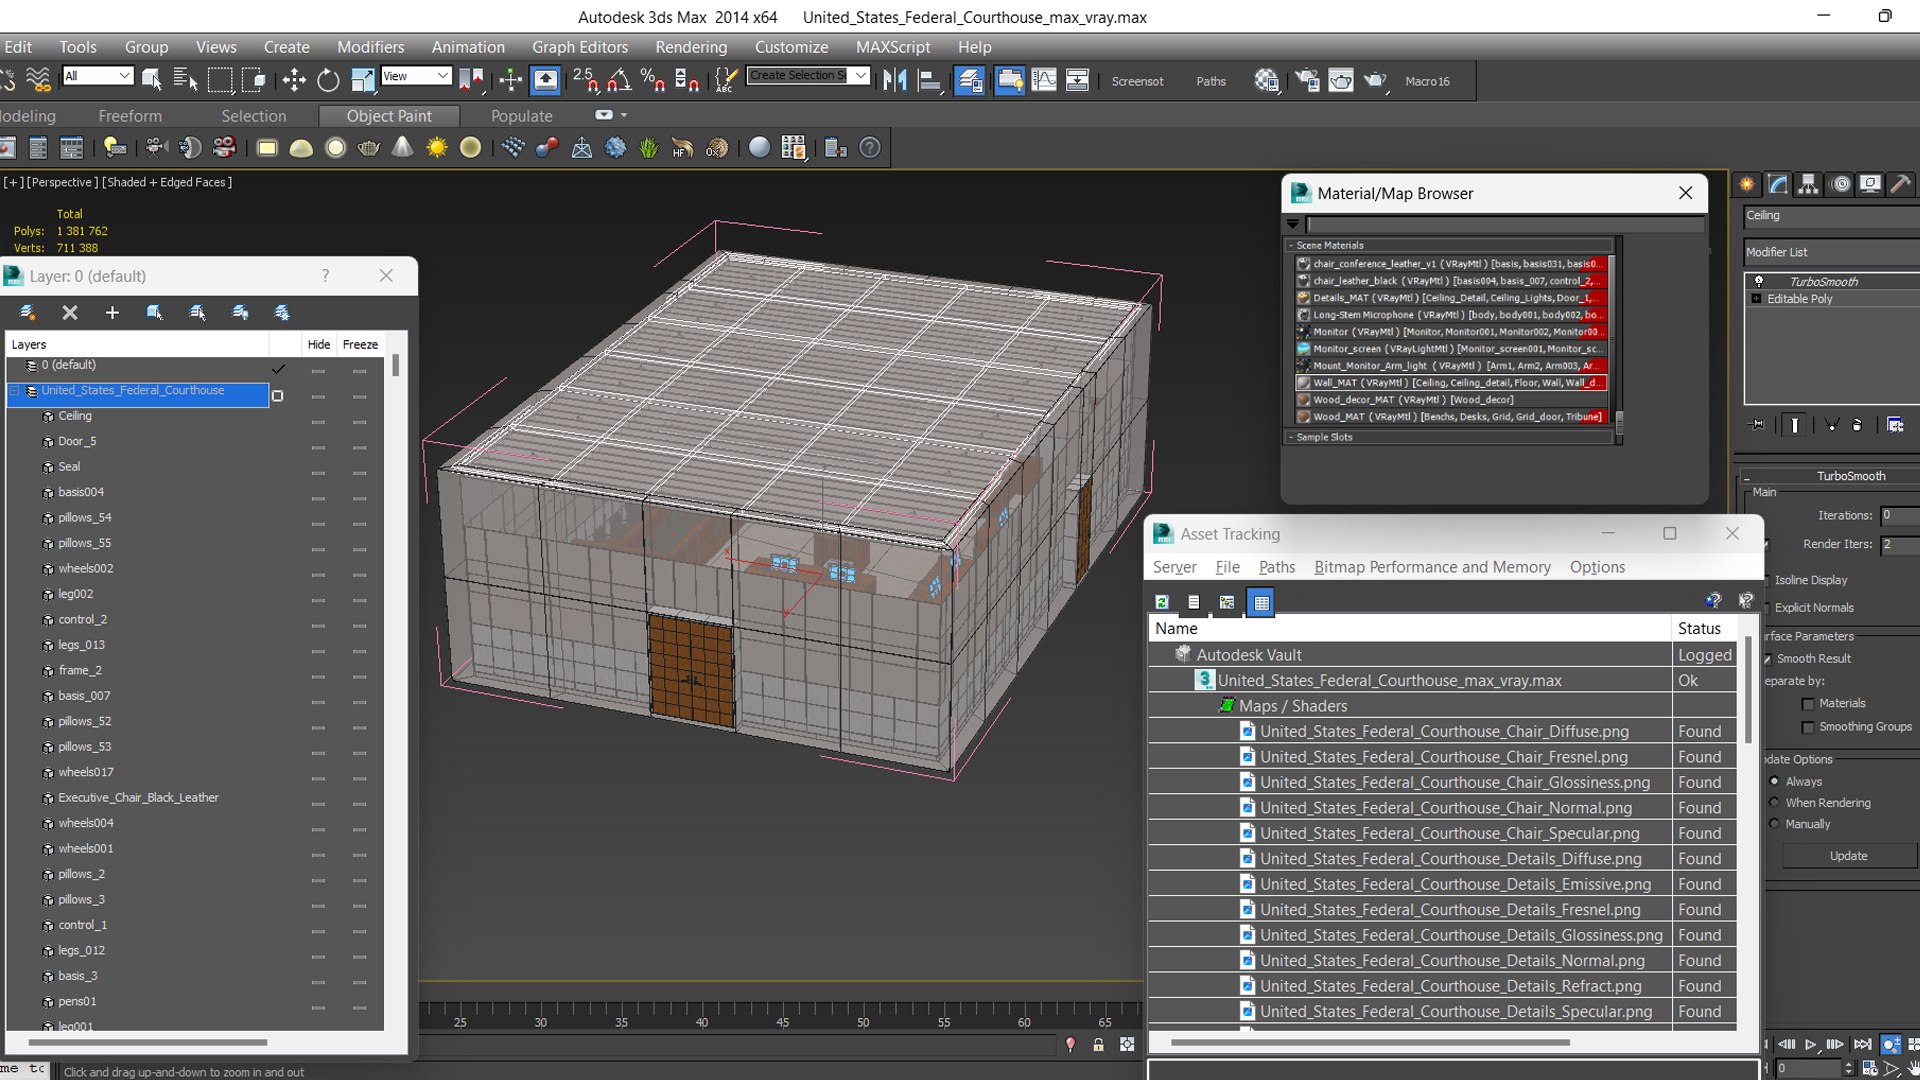Switch to the Populate ribbon tab

tap(521, 116)
